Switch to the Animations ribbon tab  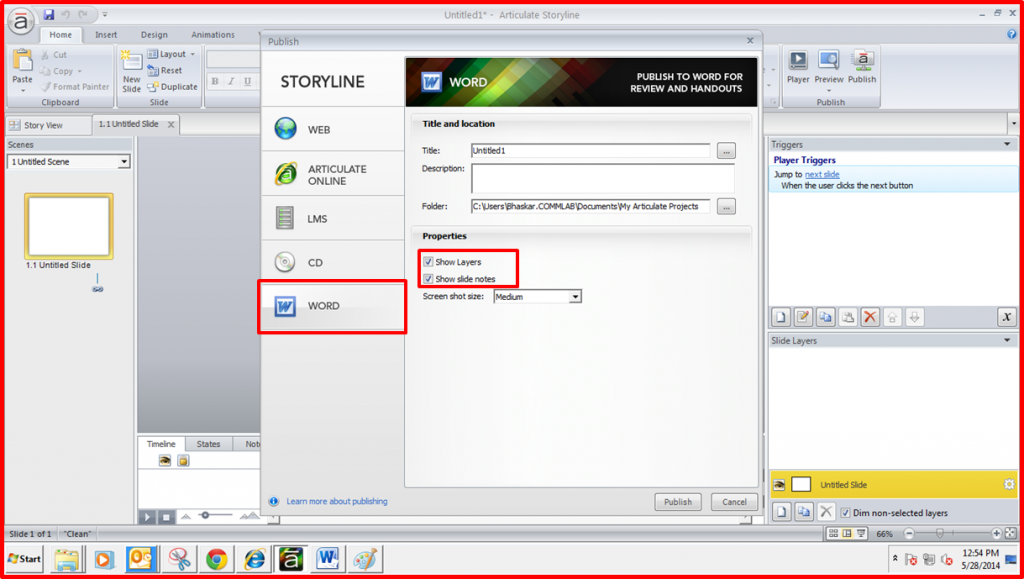pos(213,35)
